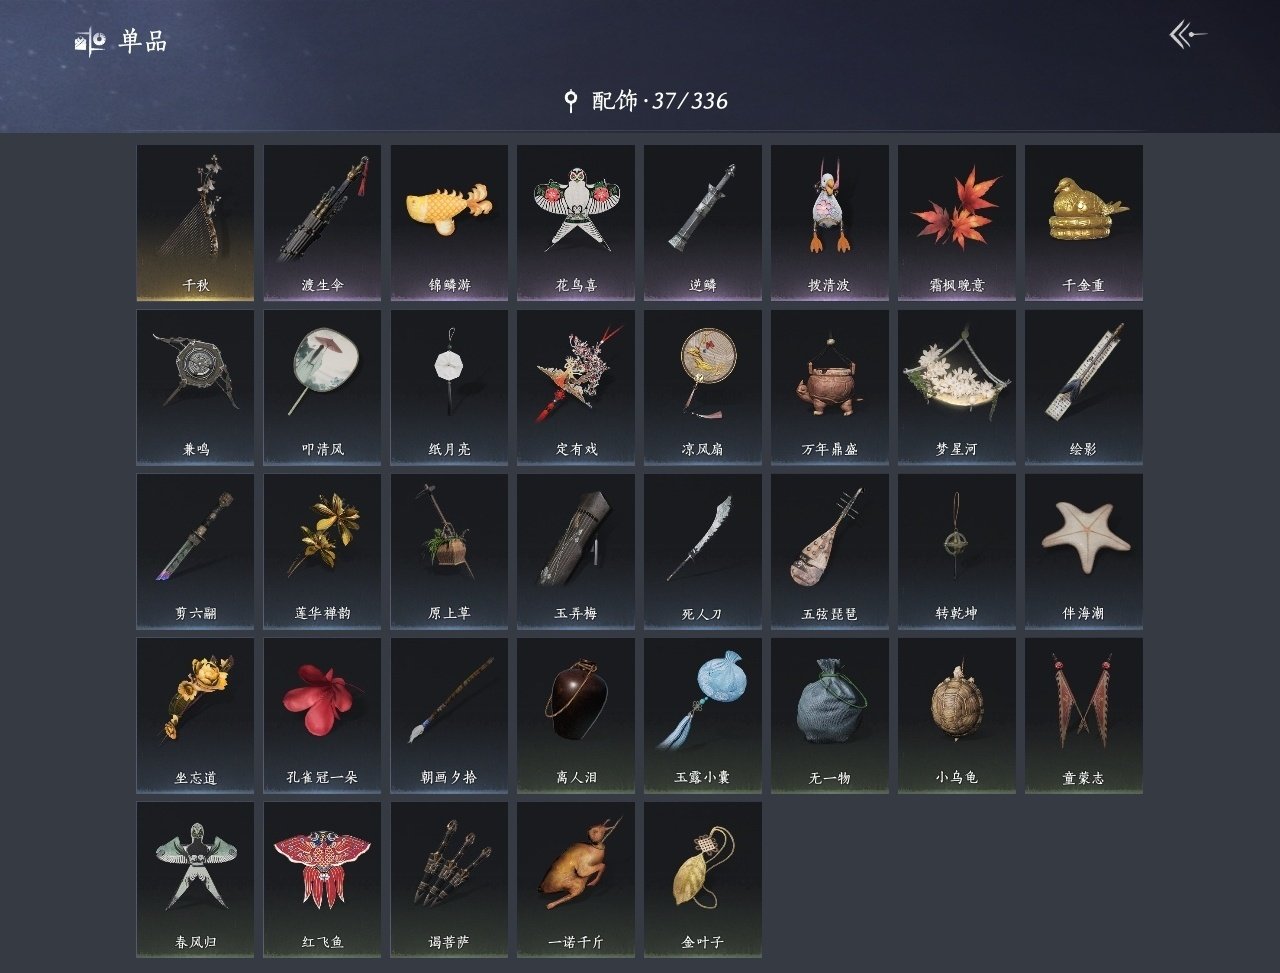
Task: Pick the 纸月亮 paper moon item
Action: [x=449, y=387]
